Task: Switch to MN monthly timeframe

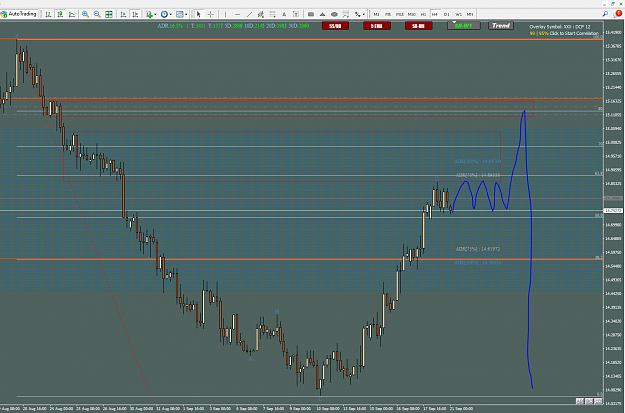Action: point(470,14)
